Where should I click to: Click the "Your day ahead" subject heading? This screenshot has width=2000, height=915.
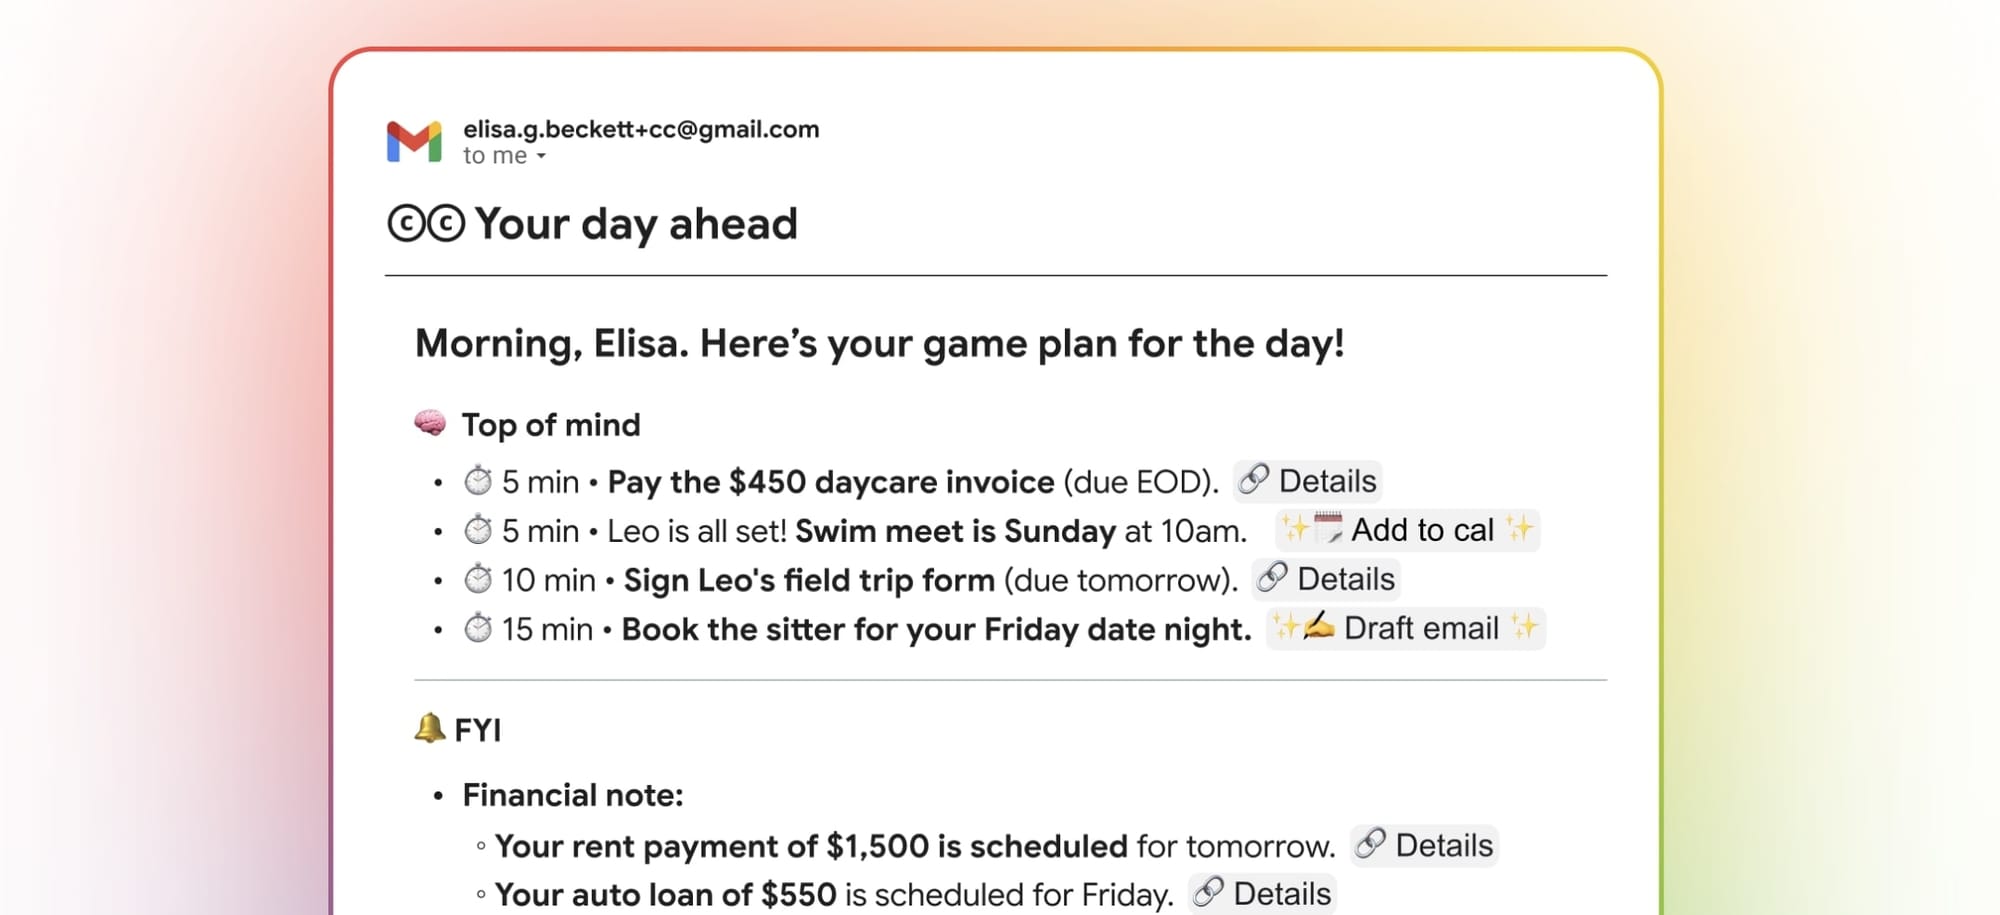coord(636,223)
